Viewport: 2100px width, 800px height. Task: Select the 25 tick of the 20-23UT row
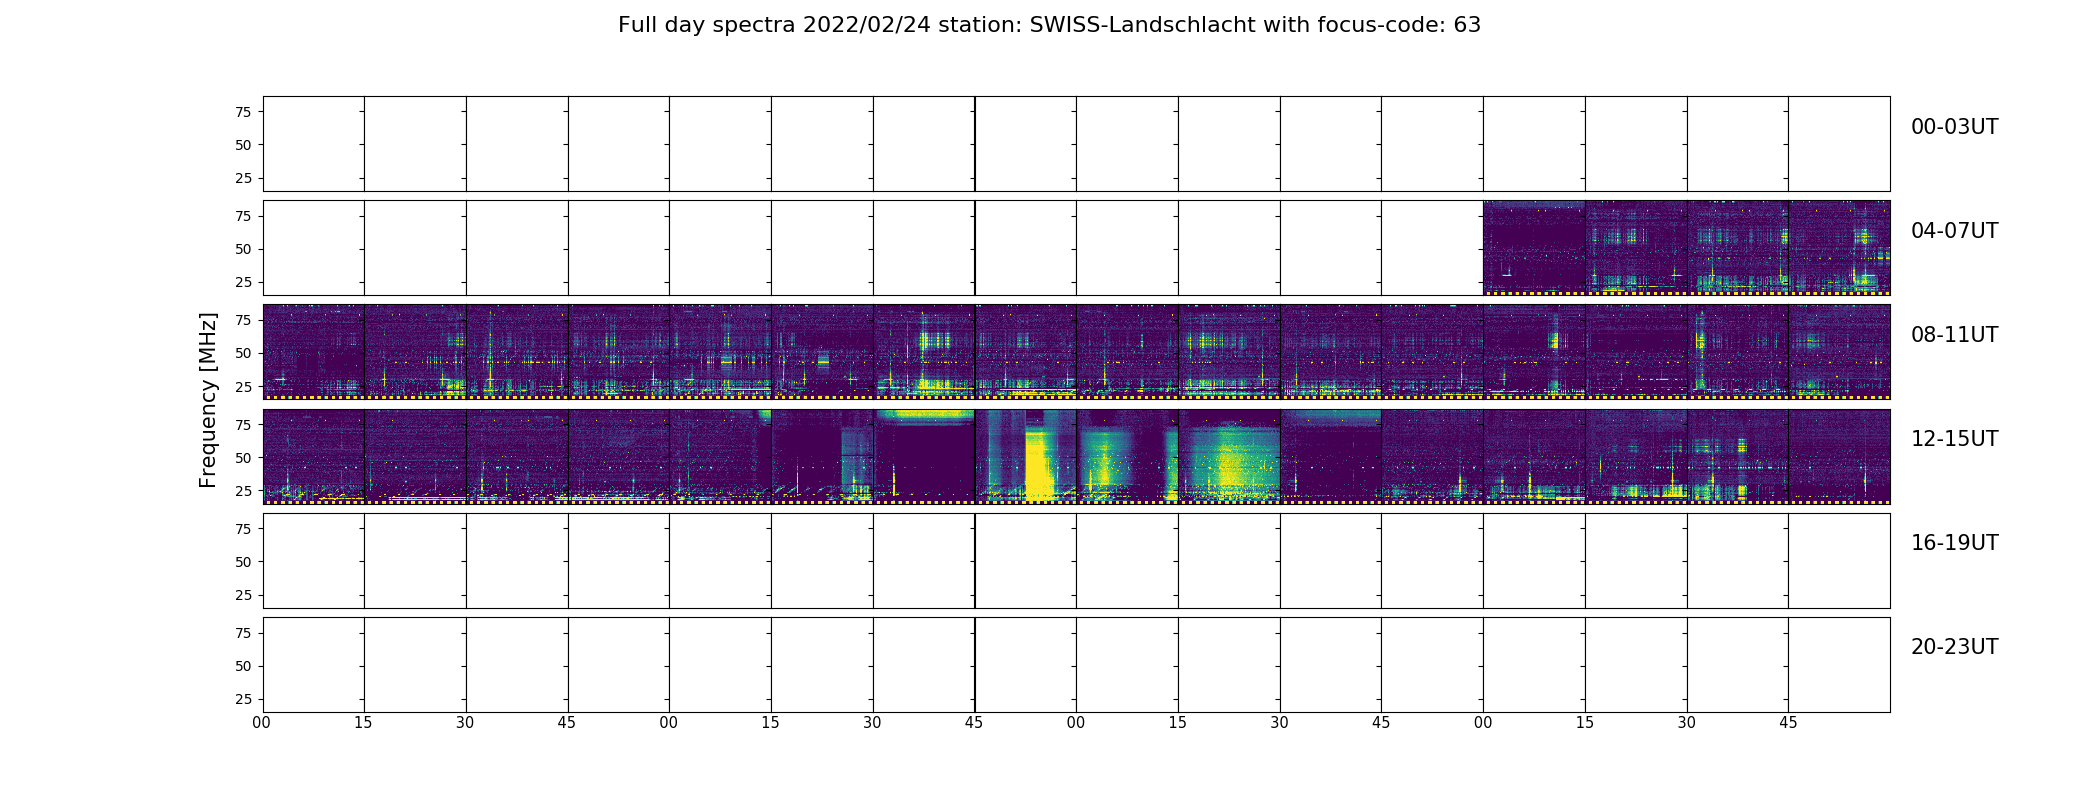point(243,699)
